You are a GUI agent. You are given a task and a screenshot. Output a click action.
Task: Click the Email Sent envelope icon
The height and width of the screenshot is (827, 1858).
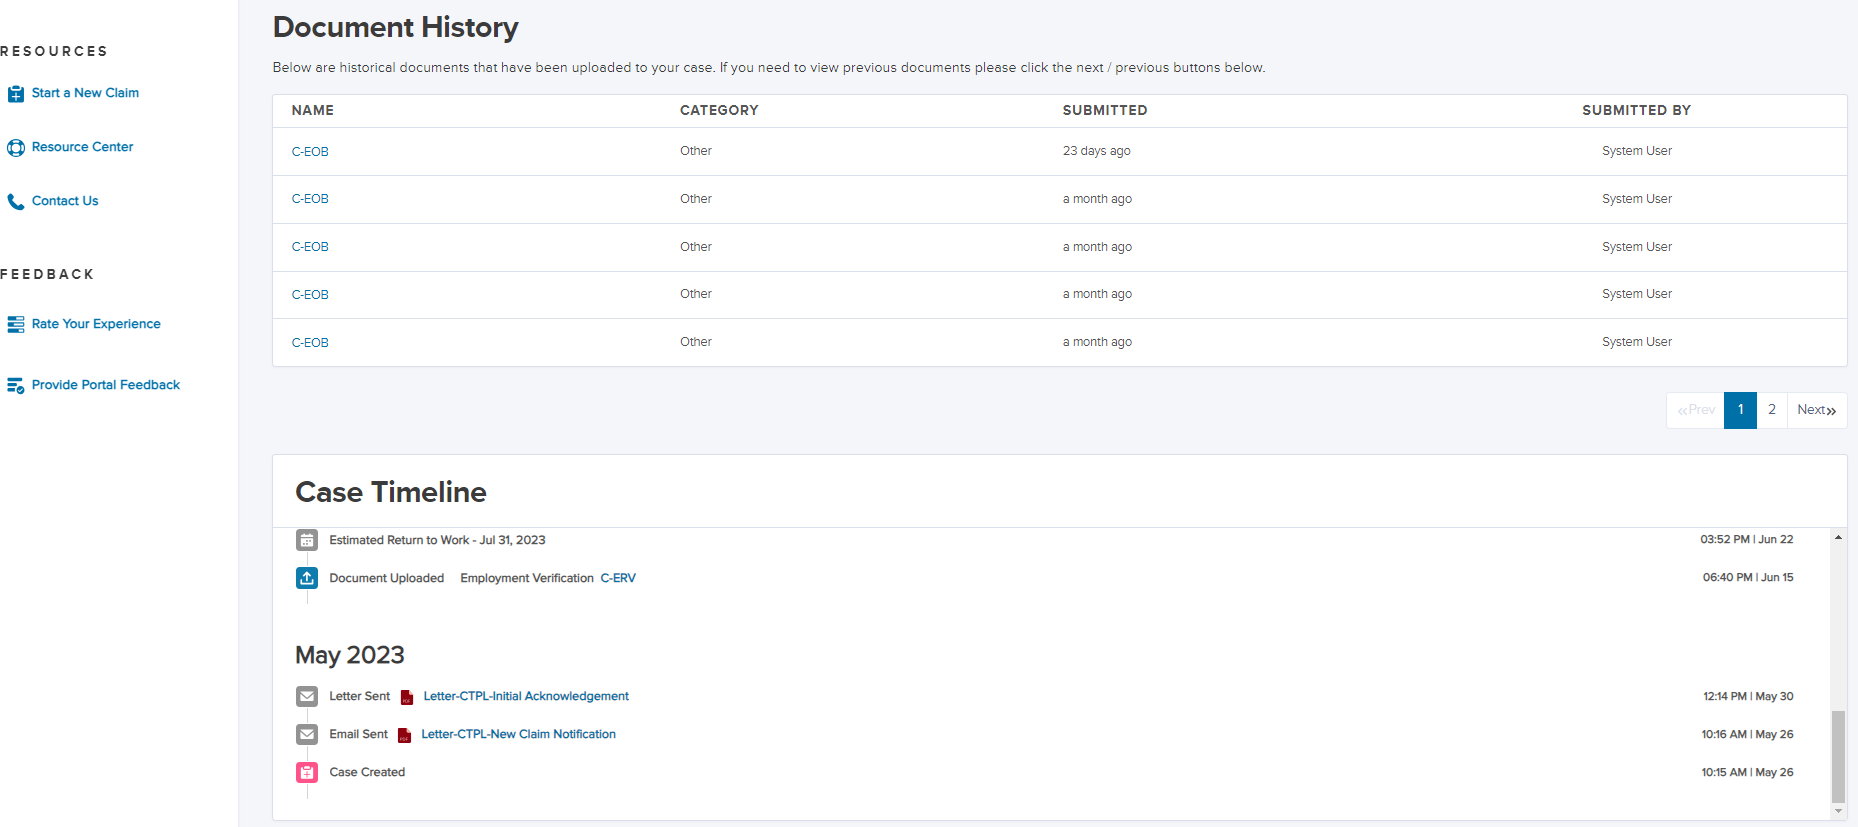307,734
